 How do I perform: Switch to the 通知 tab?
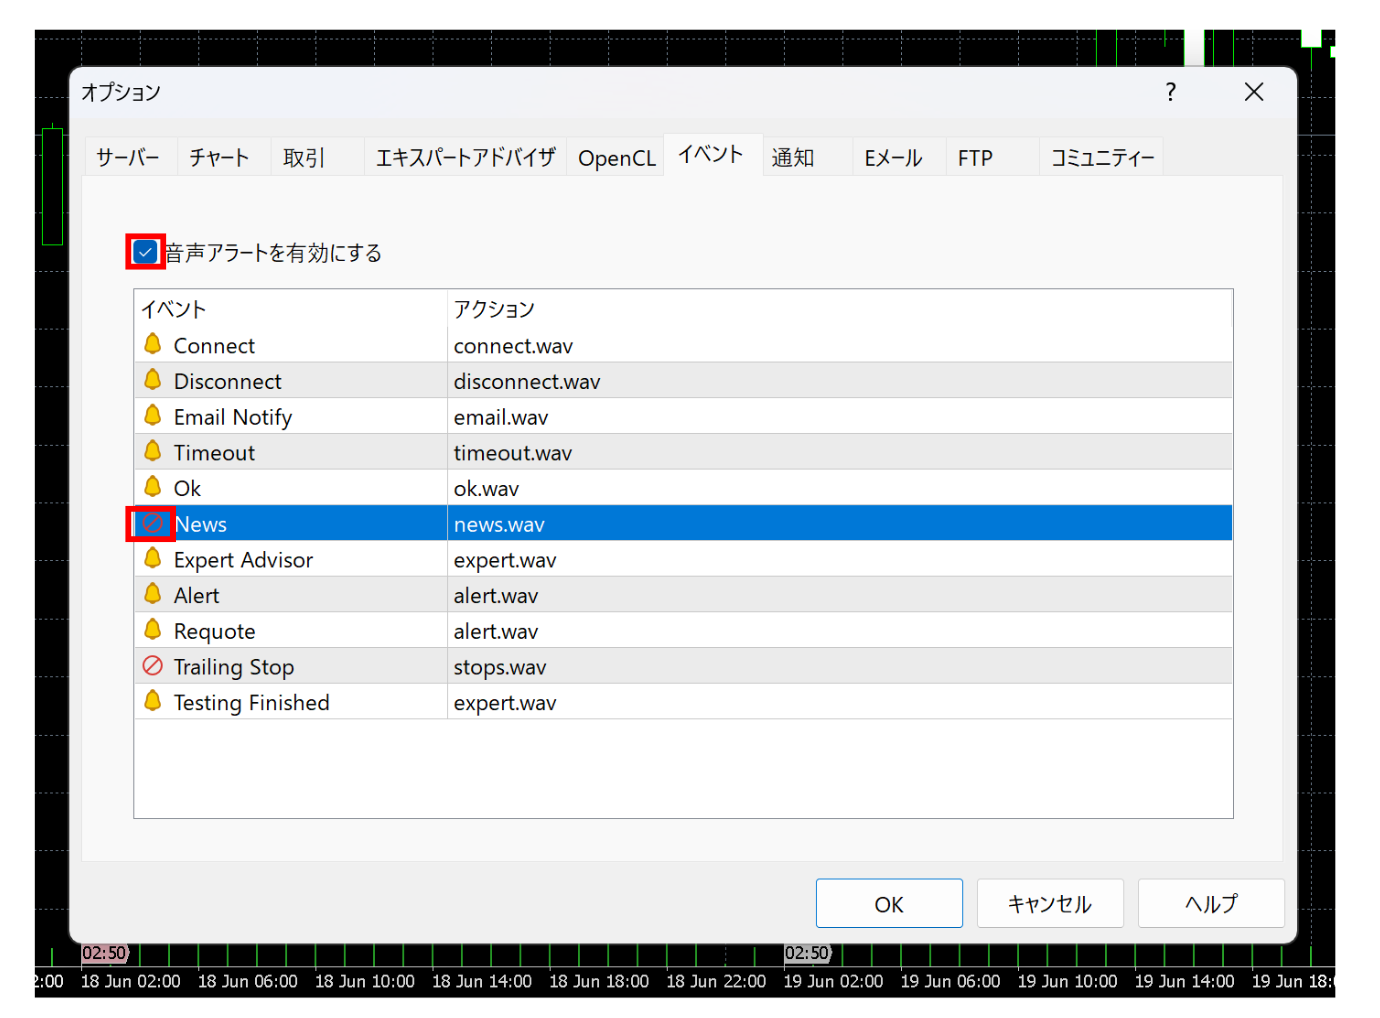pos(792,156)
